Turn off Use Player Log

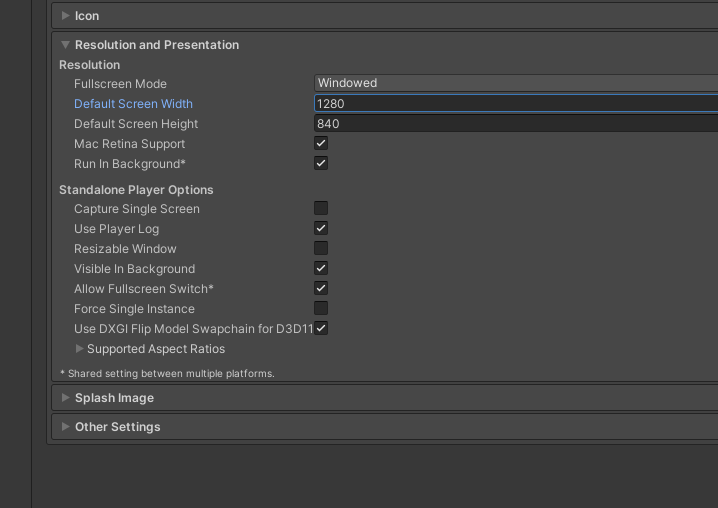point(321,228)
